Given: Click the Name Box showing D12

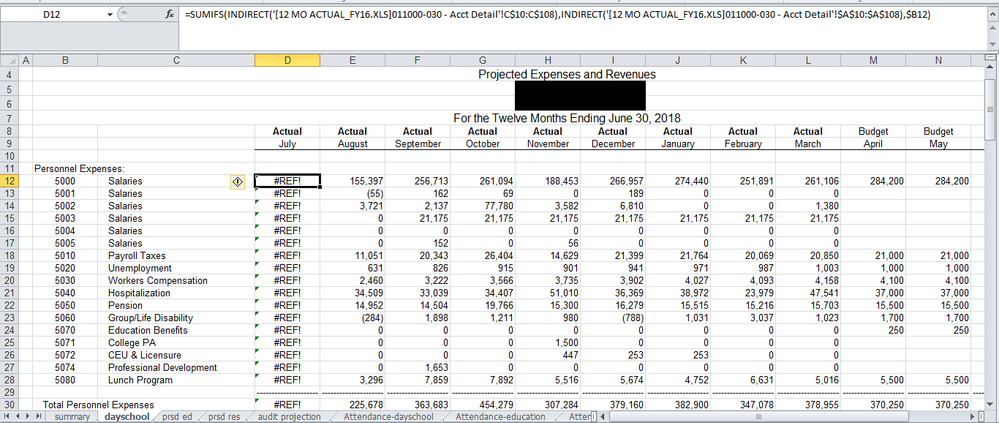Looking at the screenshot, I should point(54,15).
